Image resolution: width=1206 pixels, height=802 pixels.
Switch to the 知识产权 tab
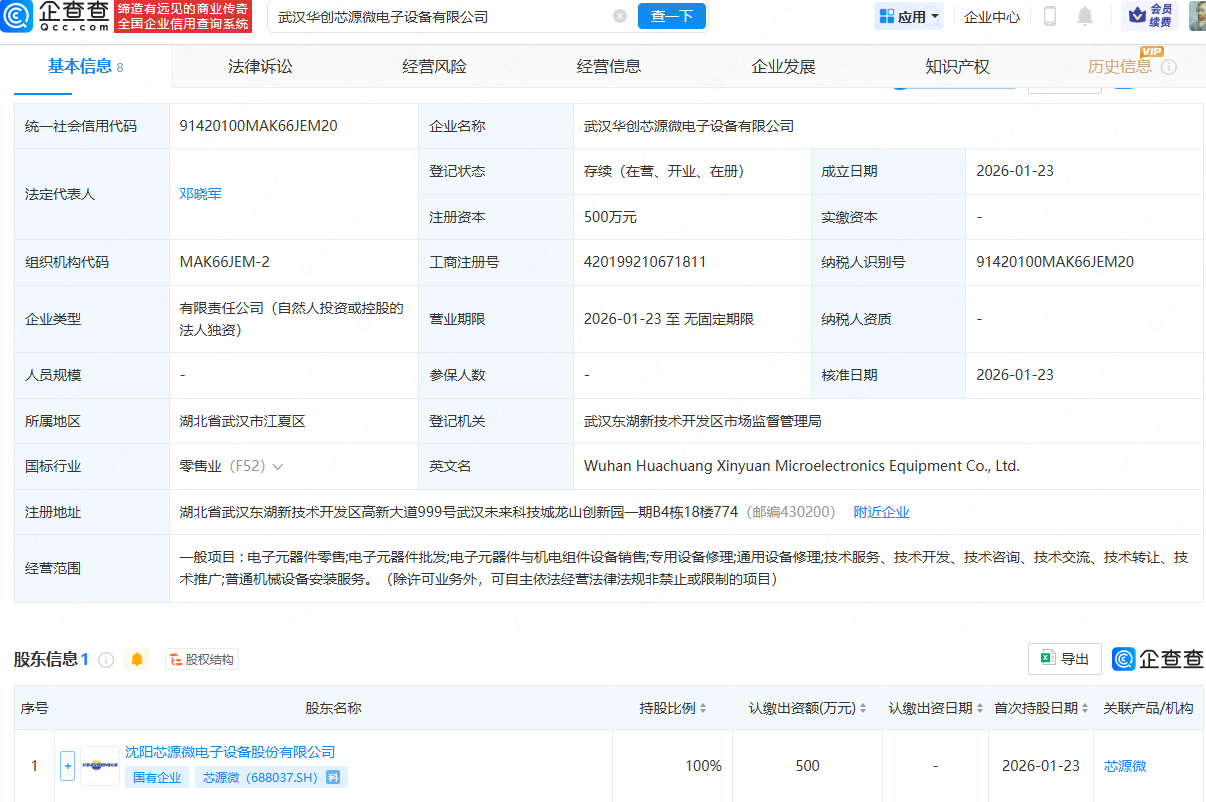point(957,67)
